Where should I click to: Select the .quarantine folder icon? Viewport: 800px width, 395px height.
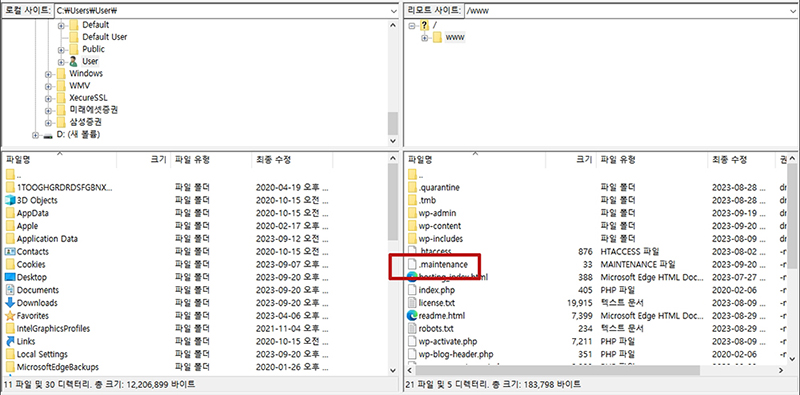pos(412,187)
